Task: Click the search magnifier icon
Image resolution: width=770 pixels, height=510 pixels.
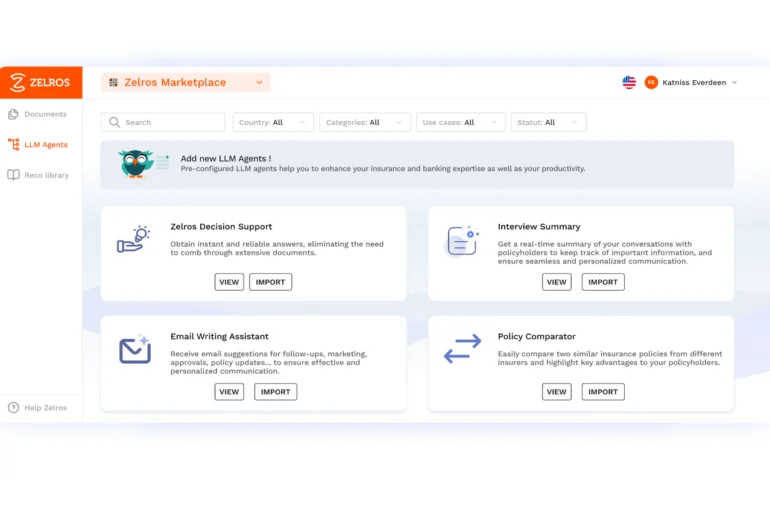Action: (114, 122)
